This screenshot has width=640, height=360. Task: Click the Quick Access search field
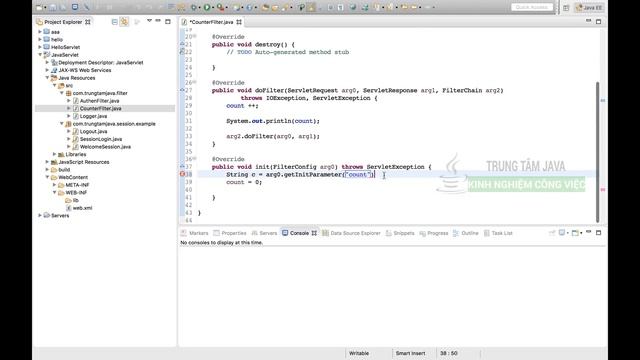tap(532, 7)
